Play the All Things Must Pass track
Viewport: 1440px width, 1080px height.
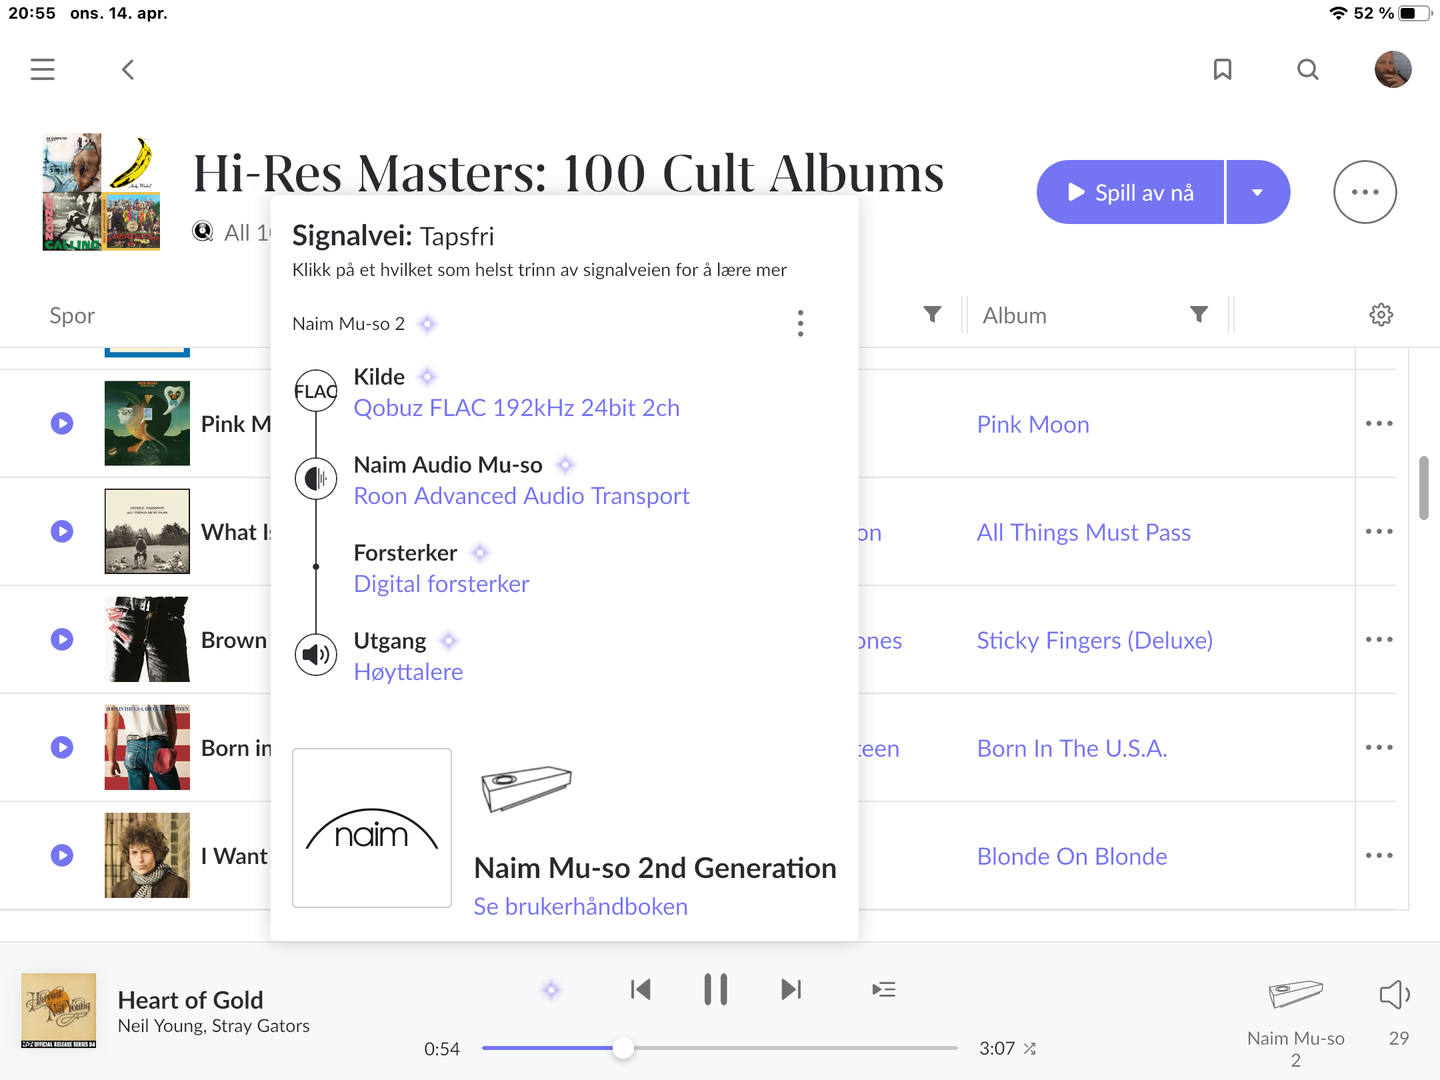(x=62, y=531)
